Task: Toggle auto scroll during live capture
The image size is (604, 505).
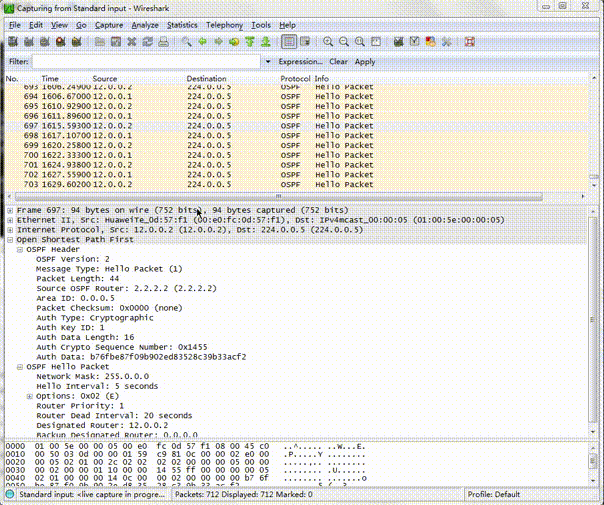Action: (305, 42)
